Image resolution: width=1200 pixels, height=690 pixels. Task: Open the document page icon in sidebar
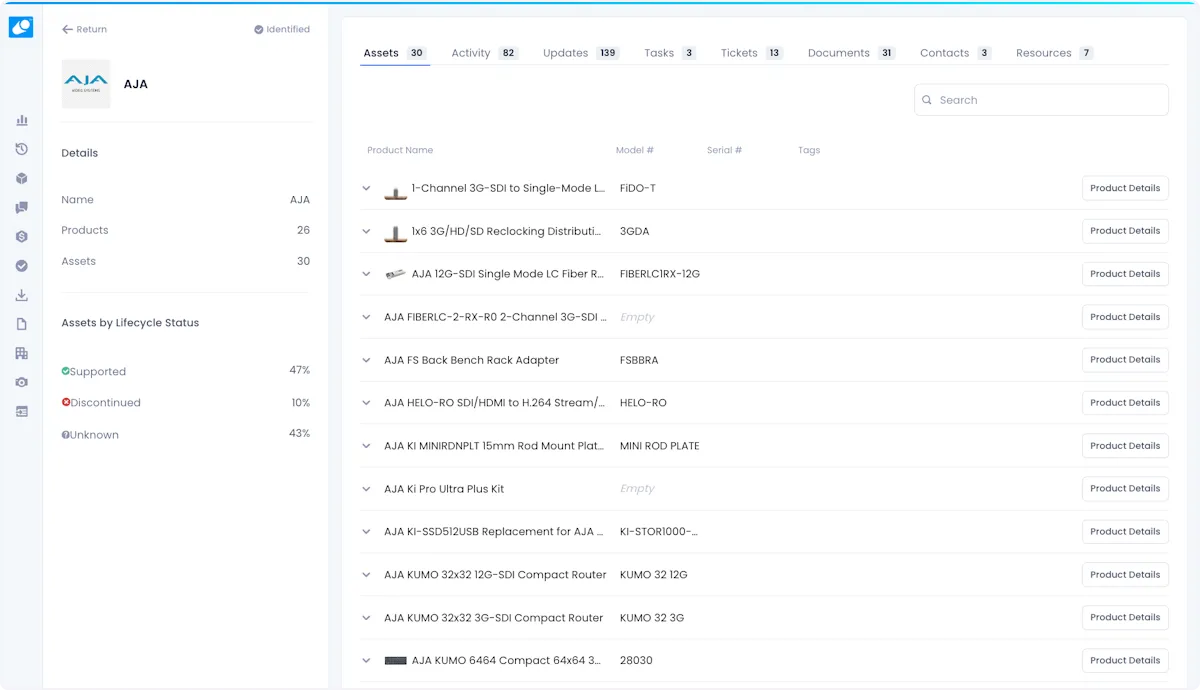coord(22,324)
